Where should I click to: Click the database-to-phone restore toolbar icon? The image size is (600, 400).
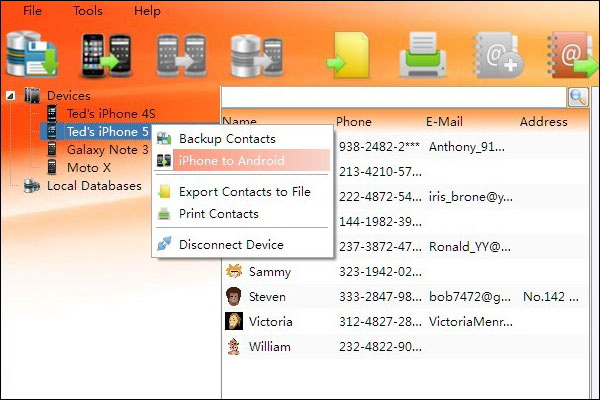(x=257, y=56)
